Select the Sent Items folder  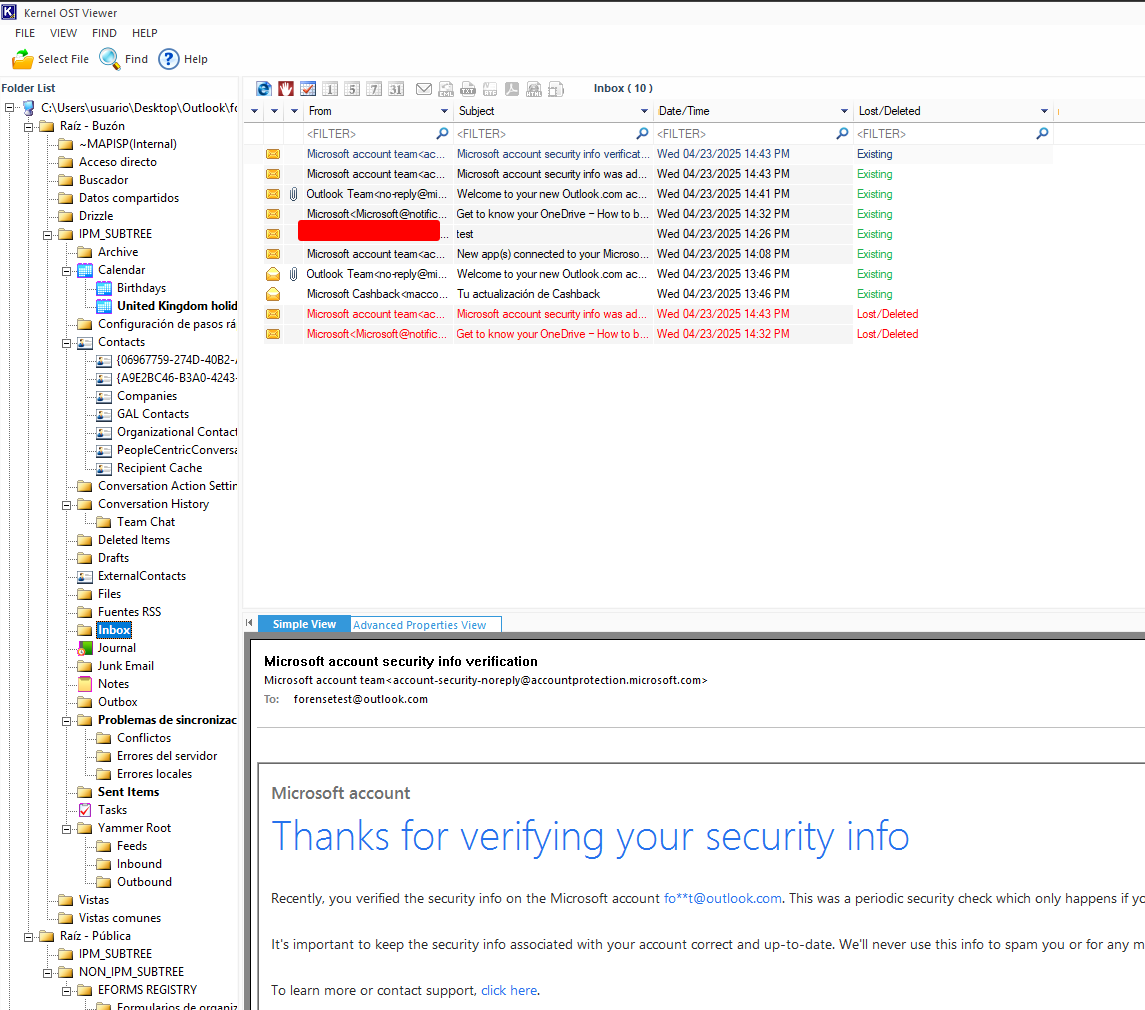click(x=129, y=792)
